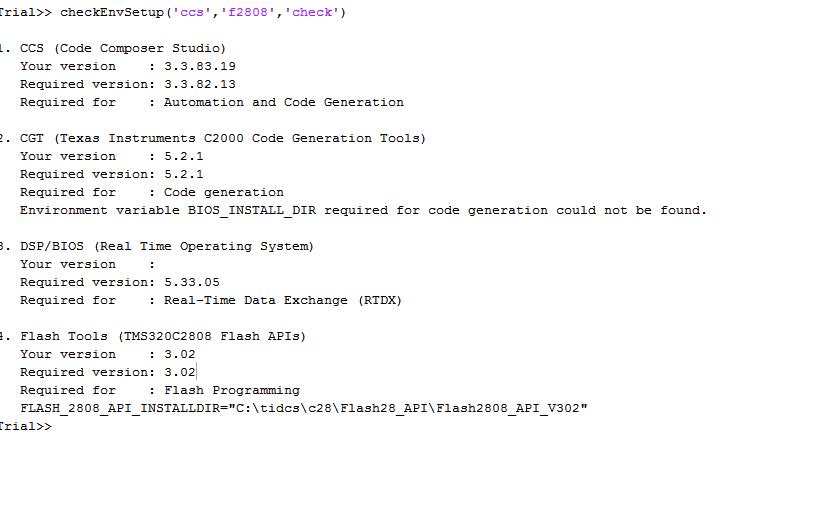840x525 pixels.
Task: Click the BIOS_INSTALL_DIR environment variable warning
Action: point(363,210)
